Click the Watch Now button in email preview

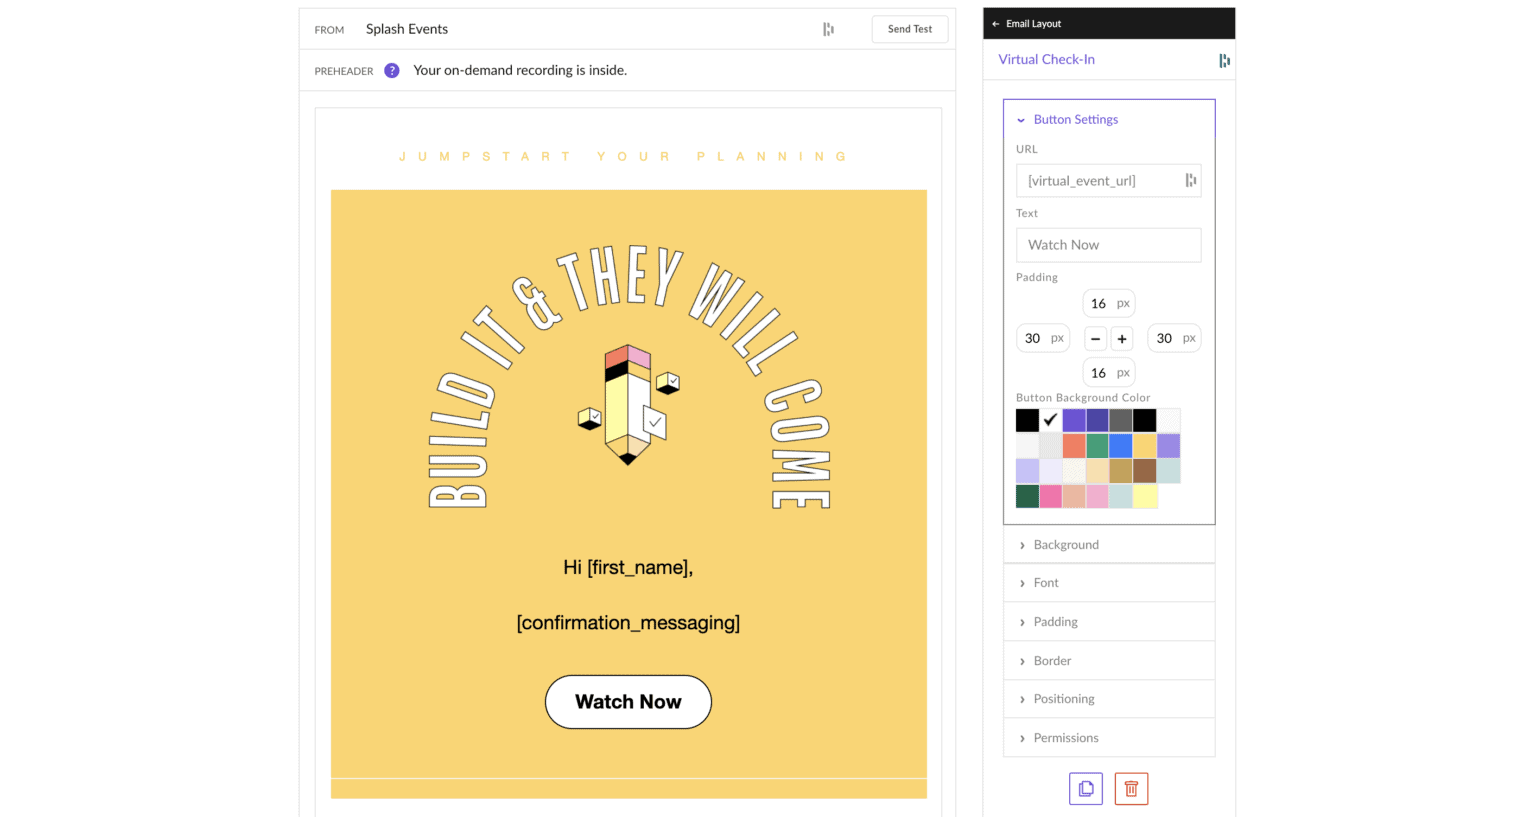tap(628, 702)
